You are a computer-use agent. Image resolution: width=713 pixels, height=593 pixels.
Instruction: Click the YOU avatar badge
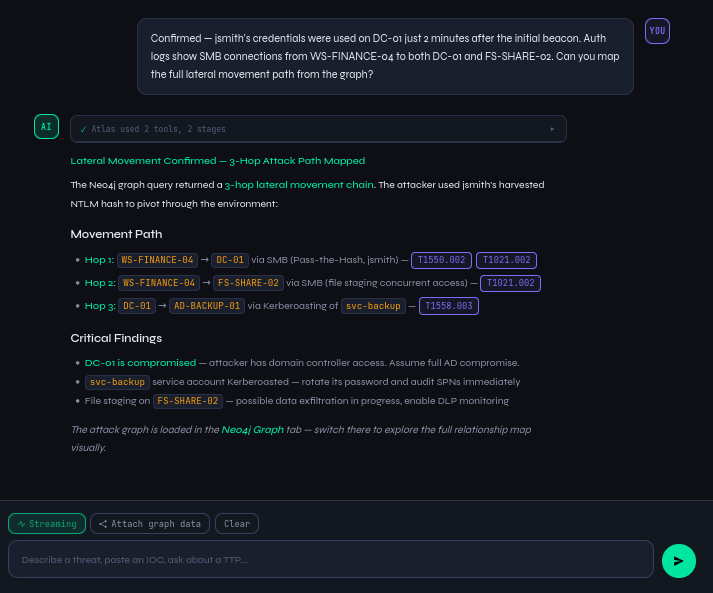pos(657,31)
